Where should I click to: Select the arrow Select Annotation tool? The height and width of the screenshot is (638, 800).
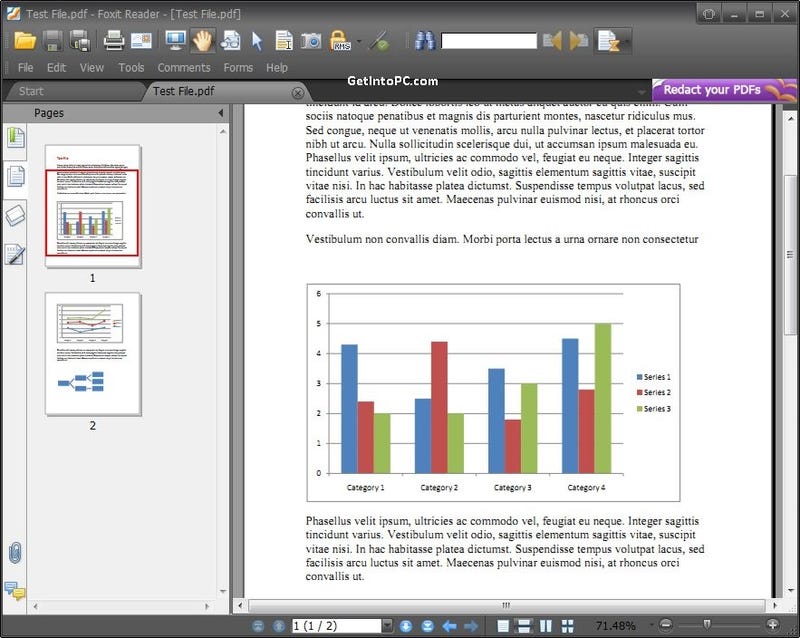257,41
